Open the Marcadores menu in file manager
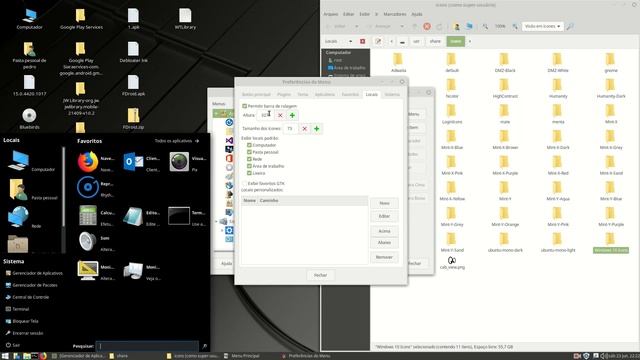 (395, 14)
